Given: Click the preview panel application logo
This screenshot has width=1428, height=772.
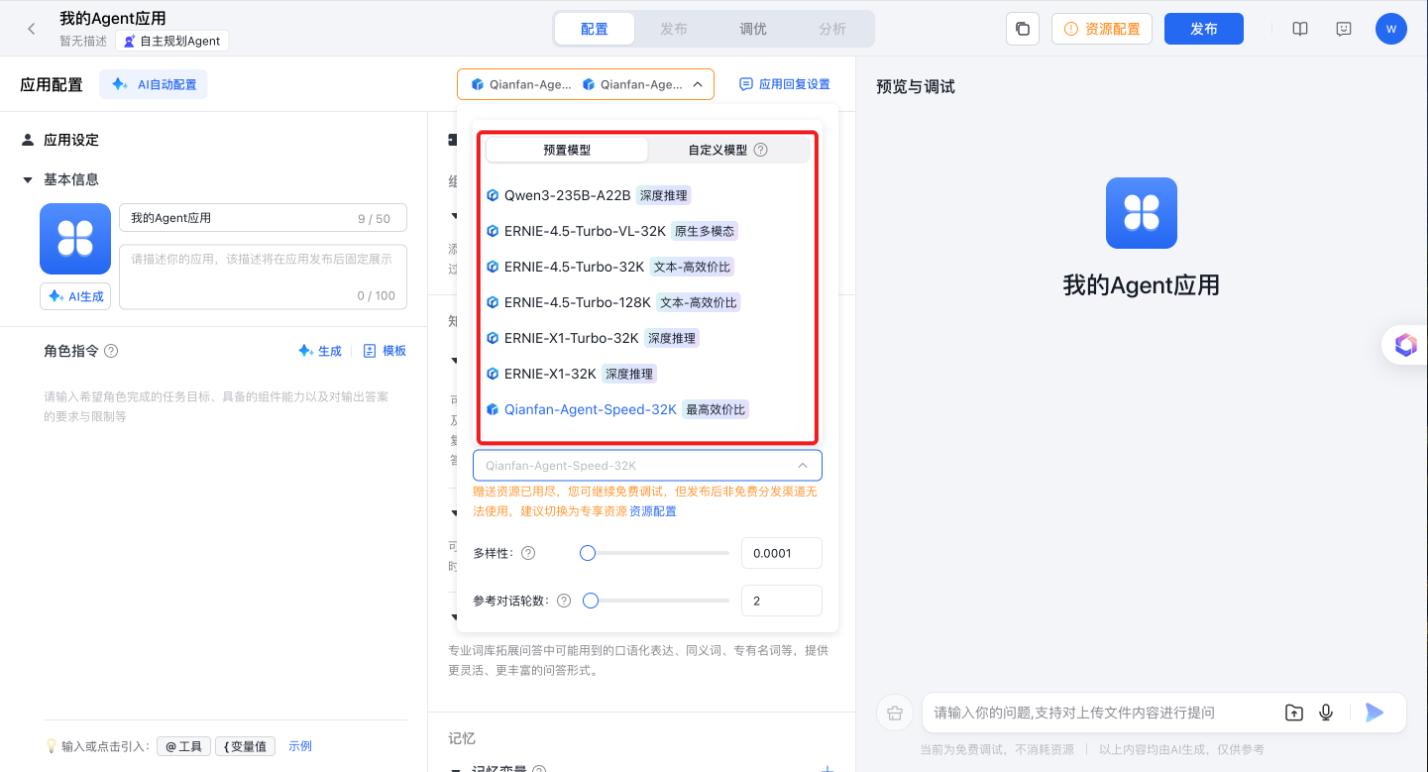Looking at the screenshot, I should click(1141, 213).
